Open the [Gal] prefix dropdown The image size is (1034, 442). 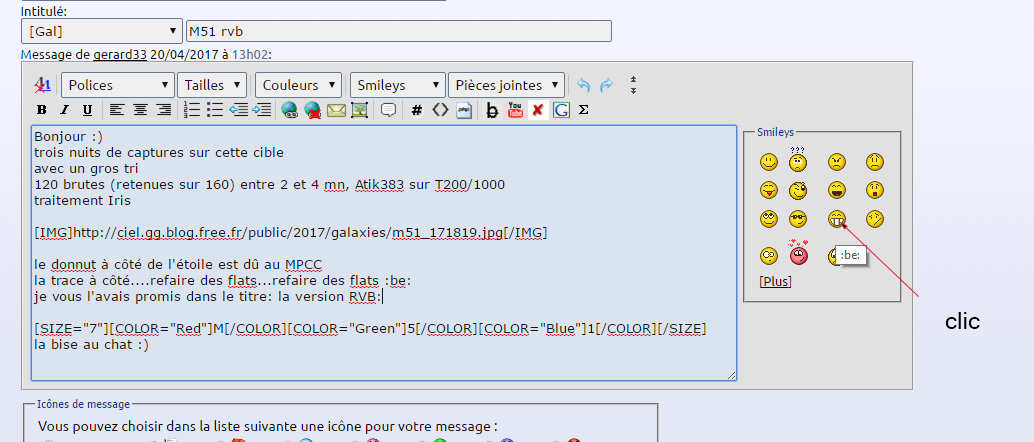click(x=102, y=31)
